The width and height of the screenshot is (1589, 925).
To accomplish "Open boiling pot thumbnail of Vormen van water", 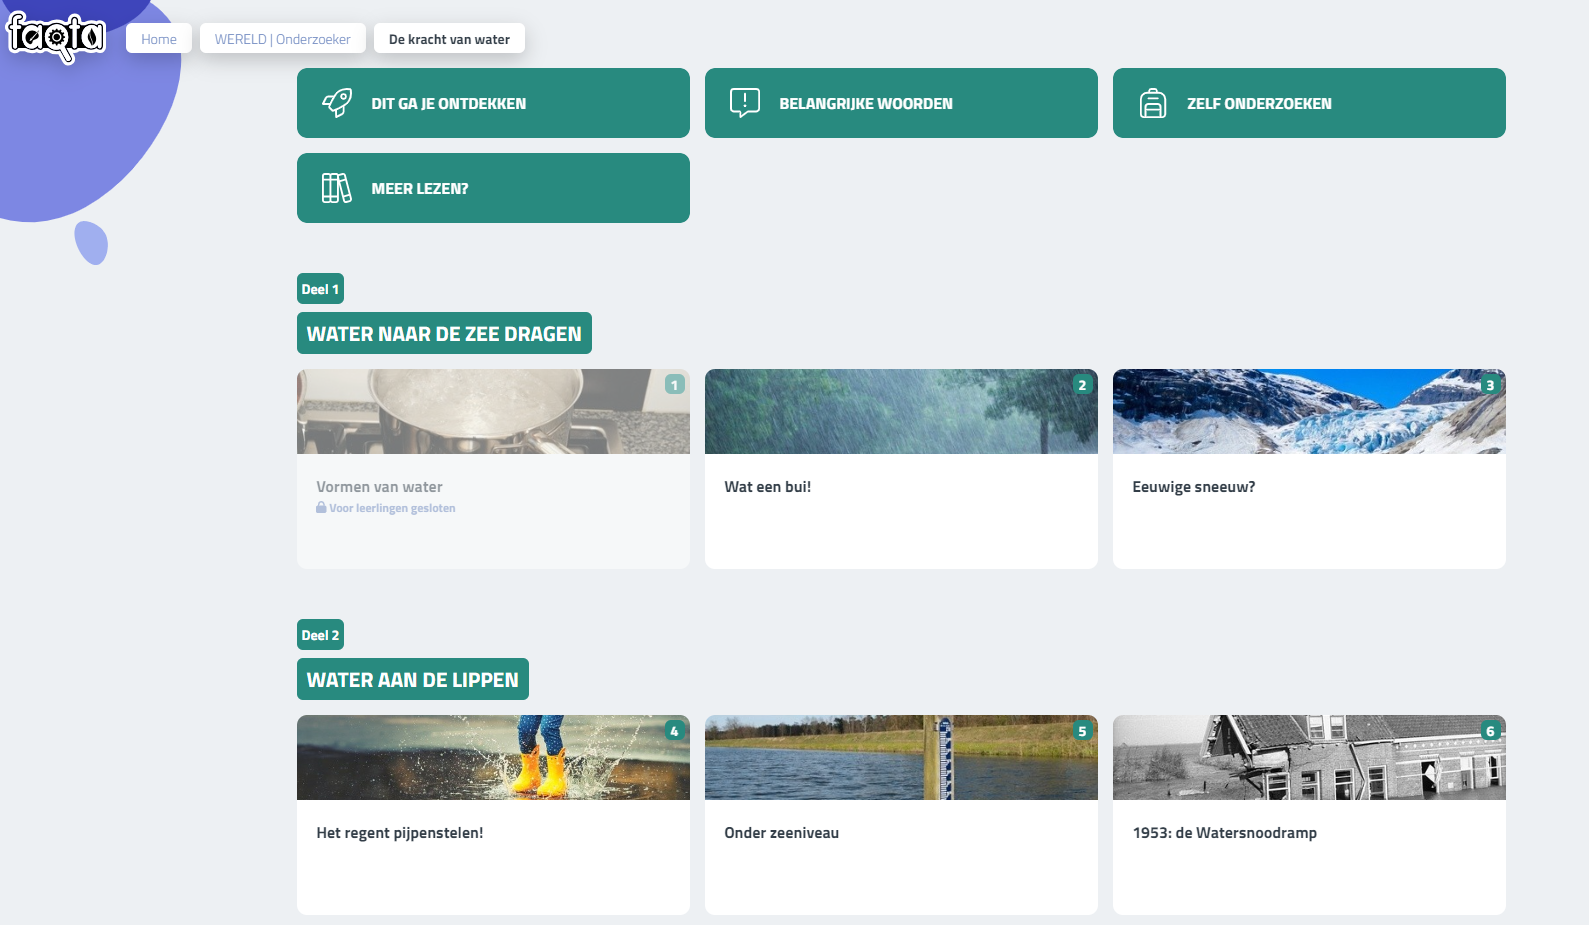I will tap(493, 411).
